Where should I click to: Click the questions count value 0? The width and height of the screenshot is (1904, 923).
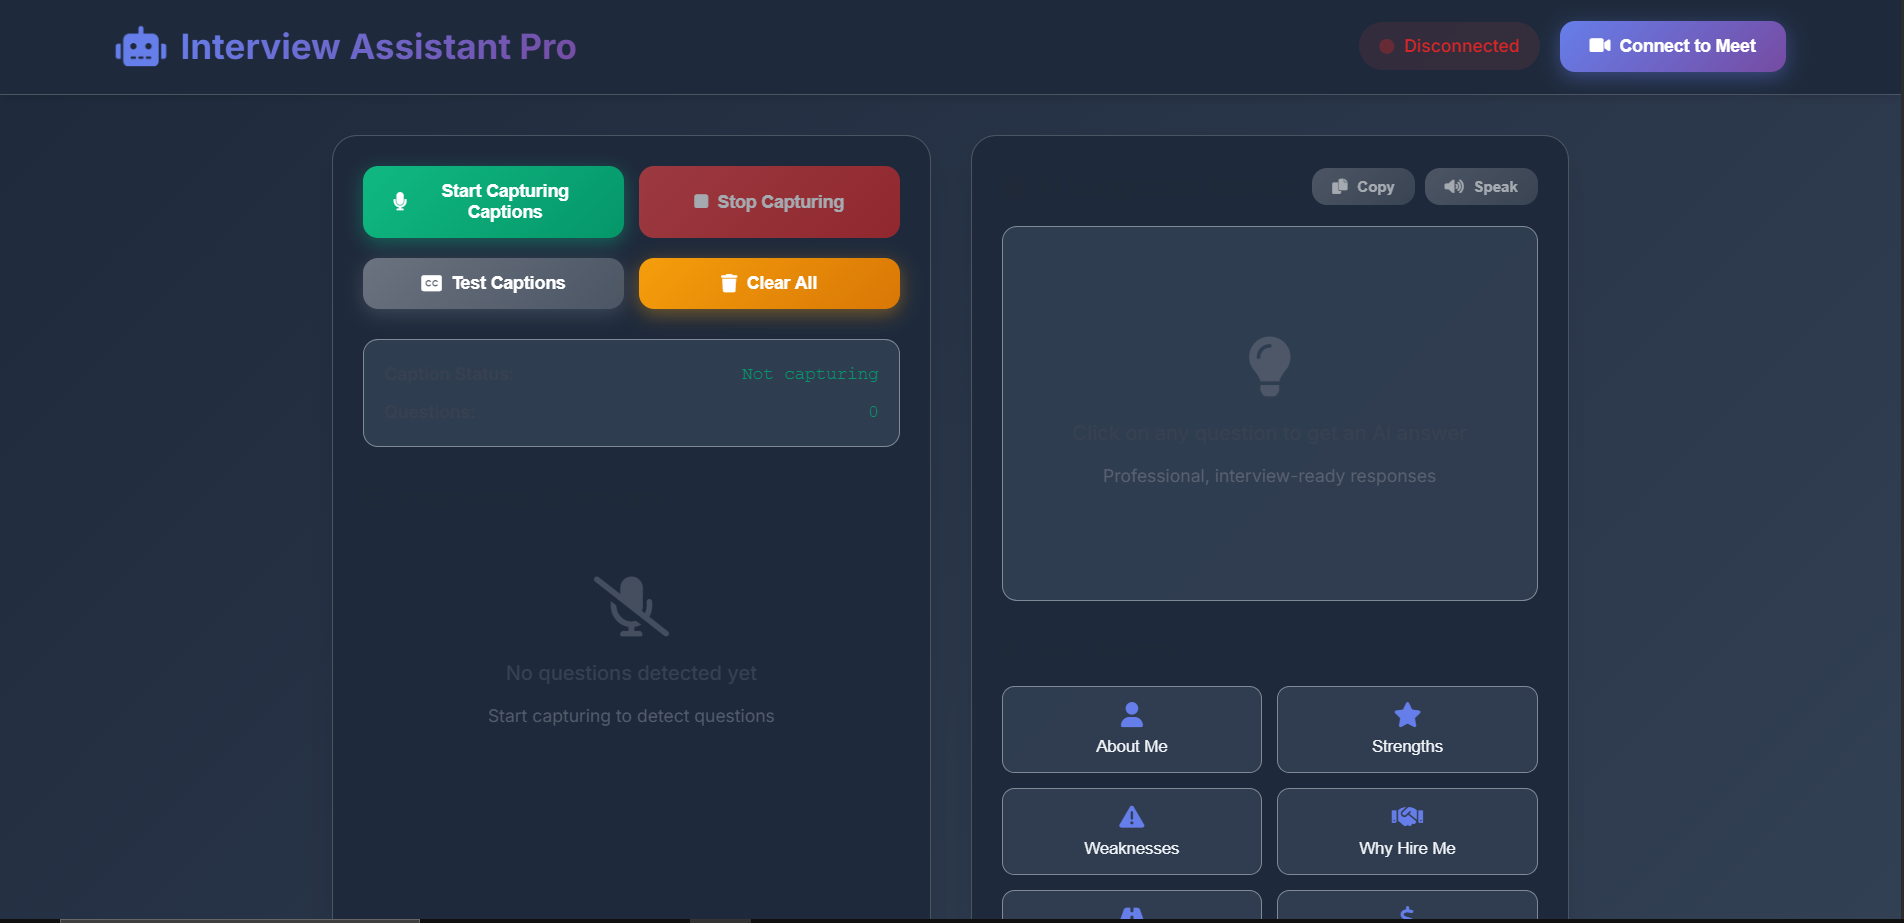(873, 412)
